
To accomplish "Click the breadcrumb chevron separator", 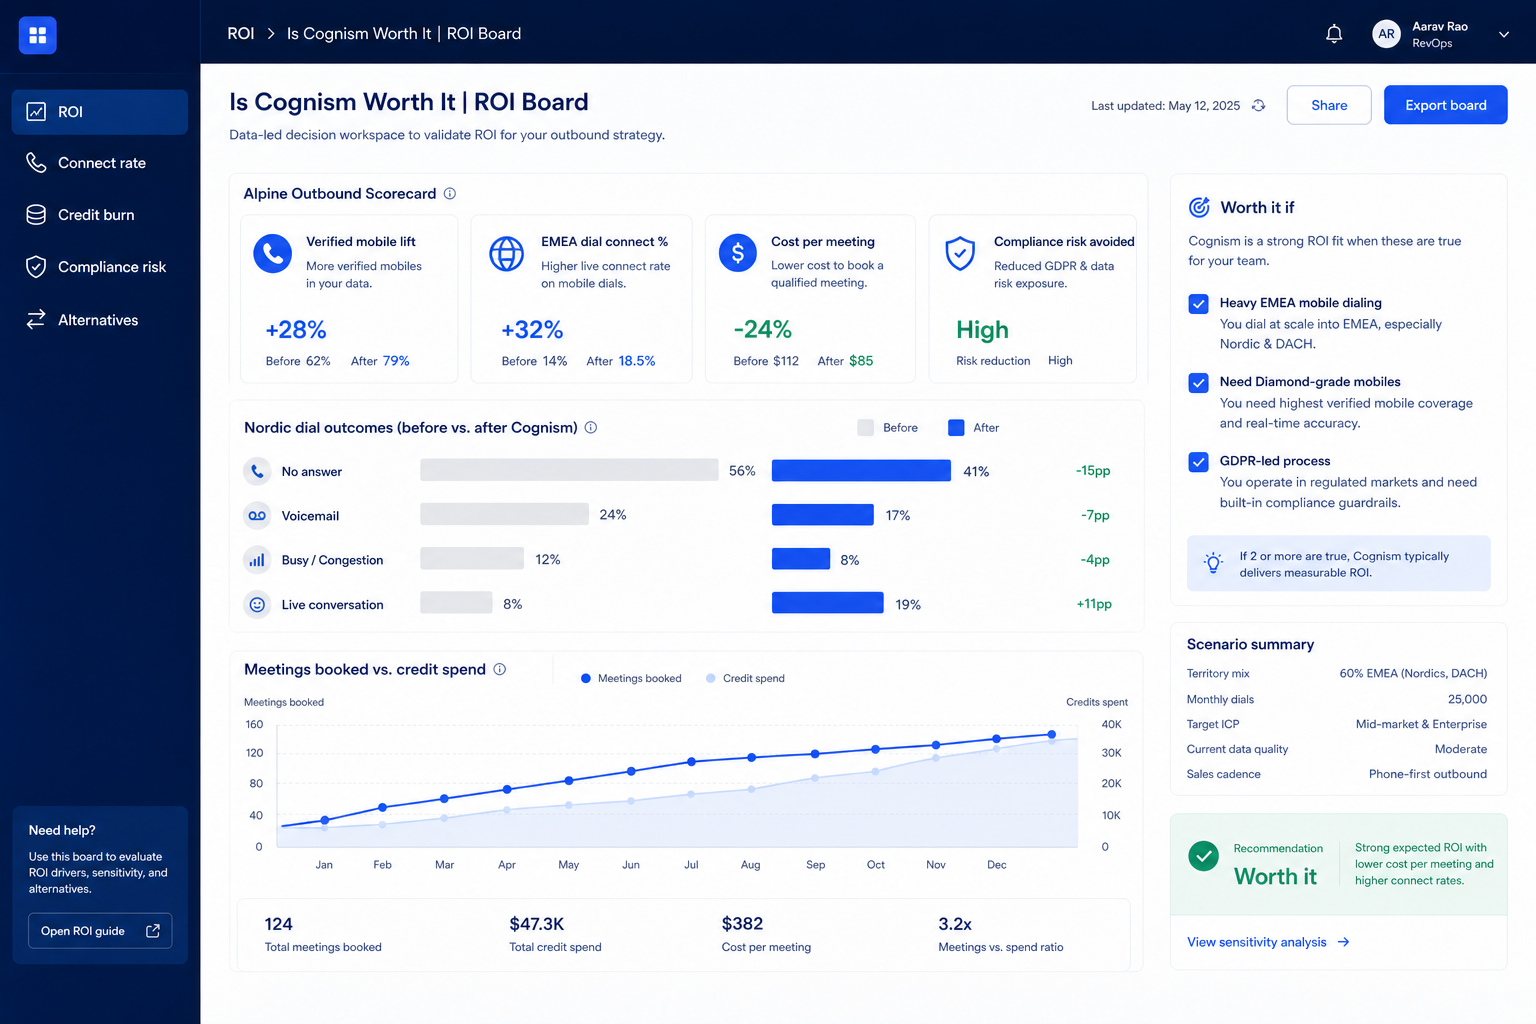I will click(271, 34).
